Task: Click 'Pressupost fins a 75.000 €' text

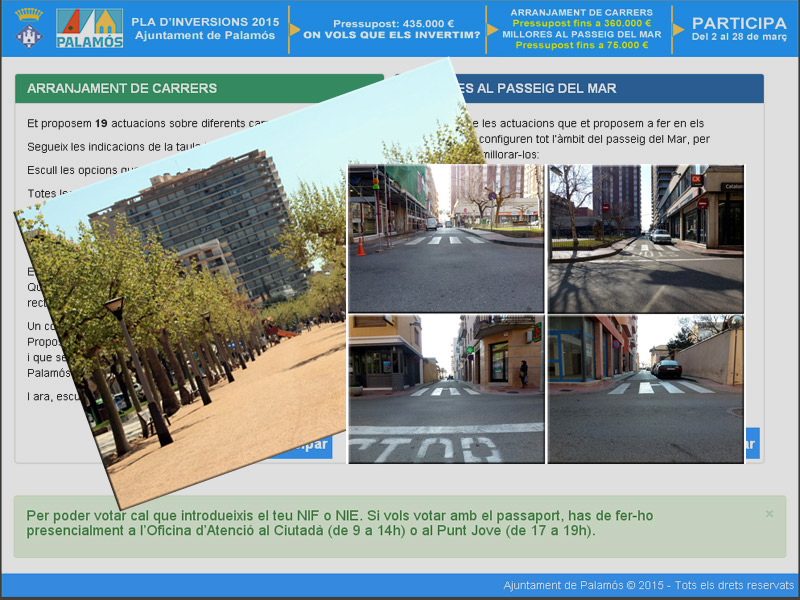Action: point(582,45)
